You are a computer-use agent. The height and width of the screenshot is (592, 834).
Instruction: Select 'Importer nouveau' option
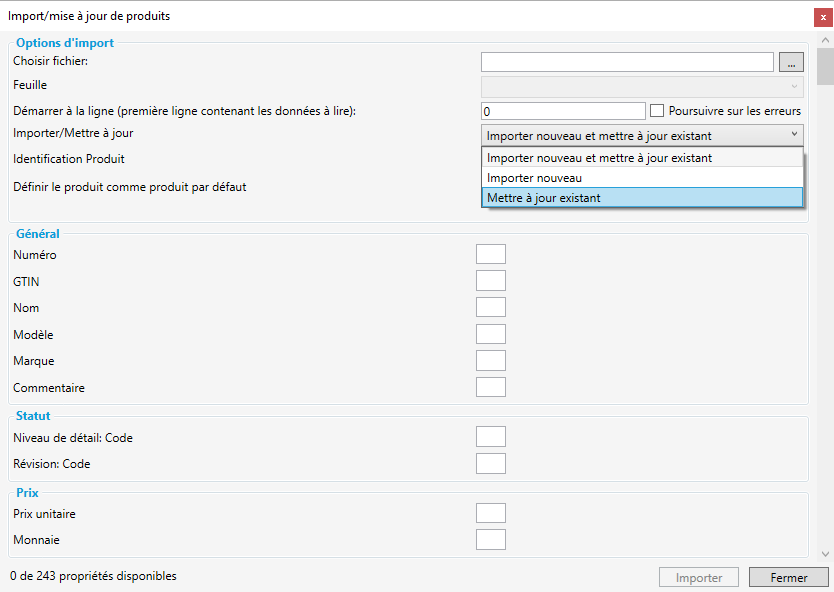tap(642, 178)
